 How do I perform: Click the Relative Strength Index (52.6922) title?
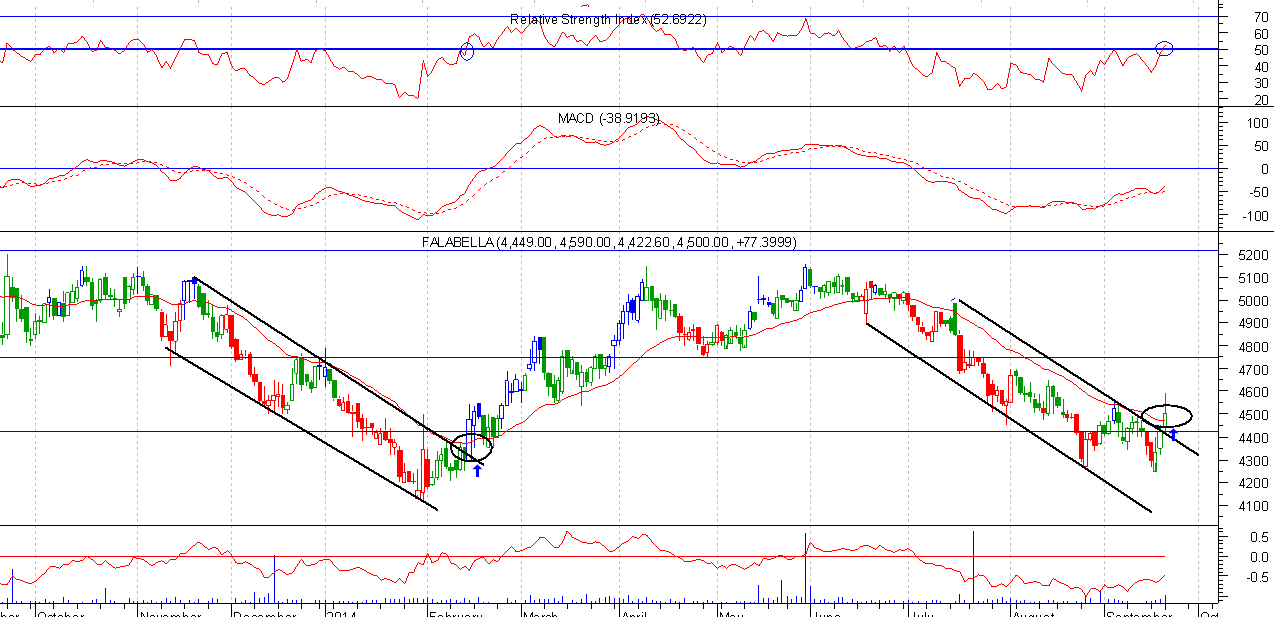click(x=608, y=19)
